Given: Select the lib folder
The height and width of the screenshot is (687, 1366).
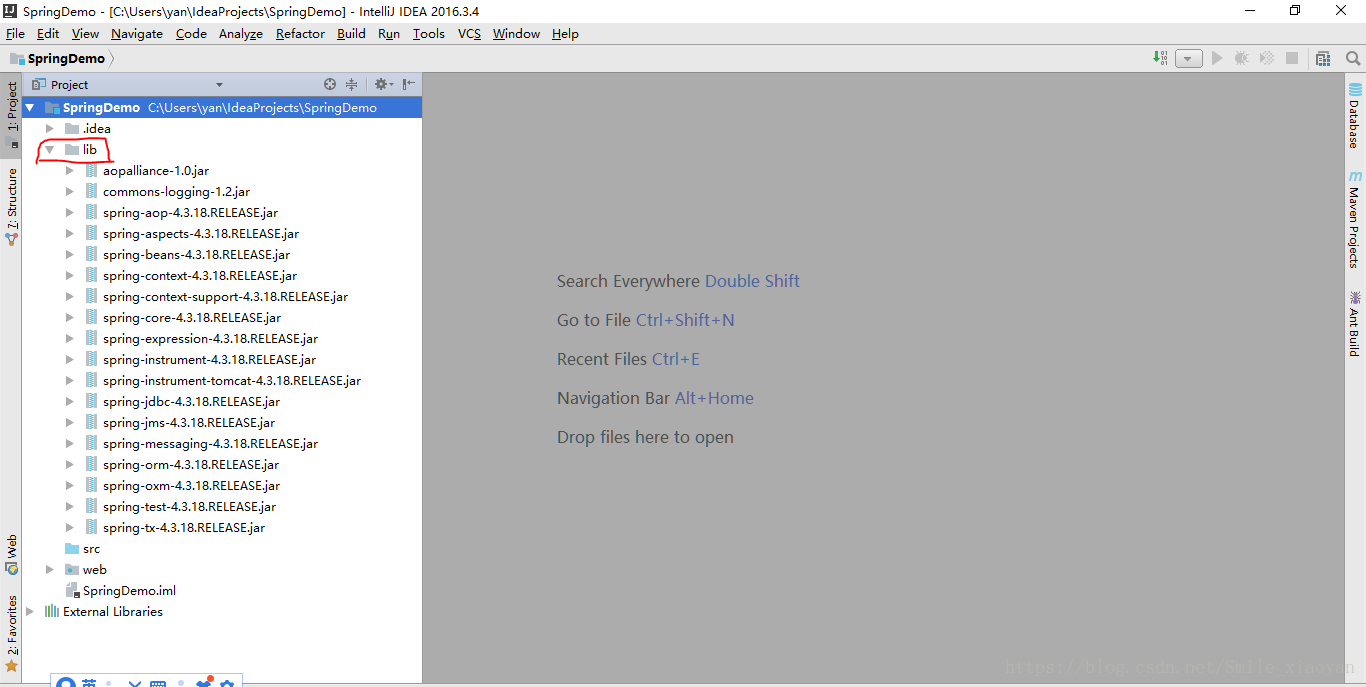Looking at the screenshot, I should click(x=90, y=149).
